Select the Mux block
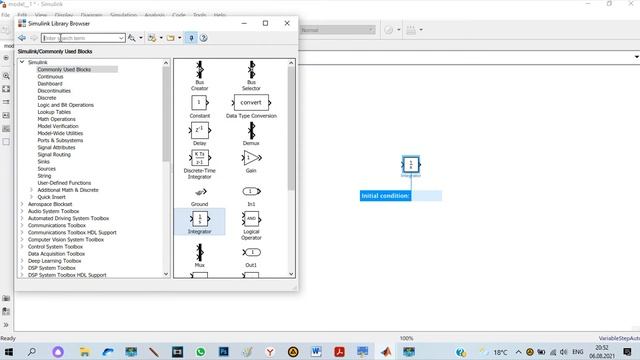The width and height of the screenshot is (640, 360). point(199,256)
